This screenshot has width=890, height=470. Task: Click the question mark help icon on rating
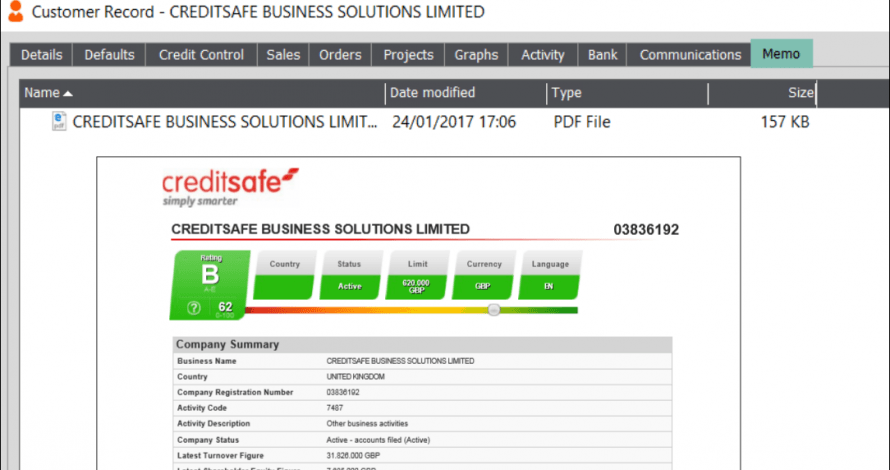coord(194,308)
